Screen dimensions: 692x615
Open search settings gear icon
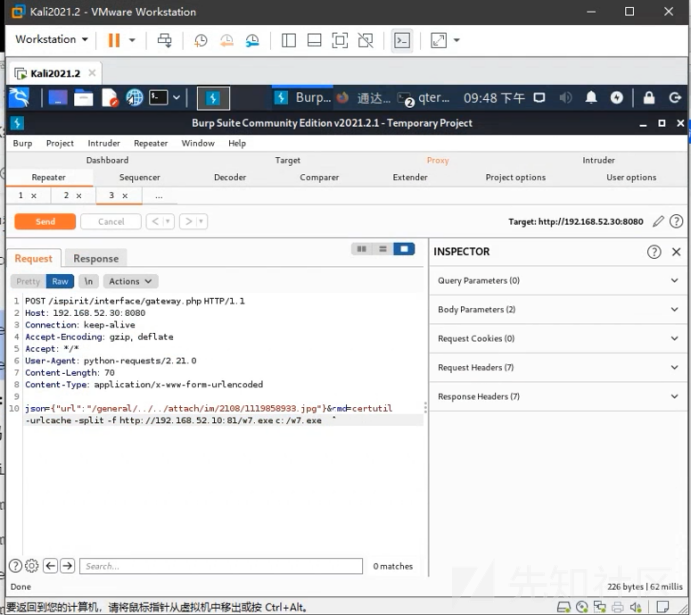coord(31,566)
